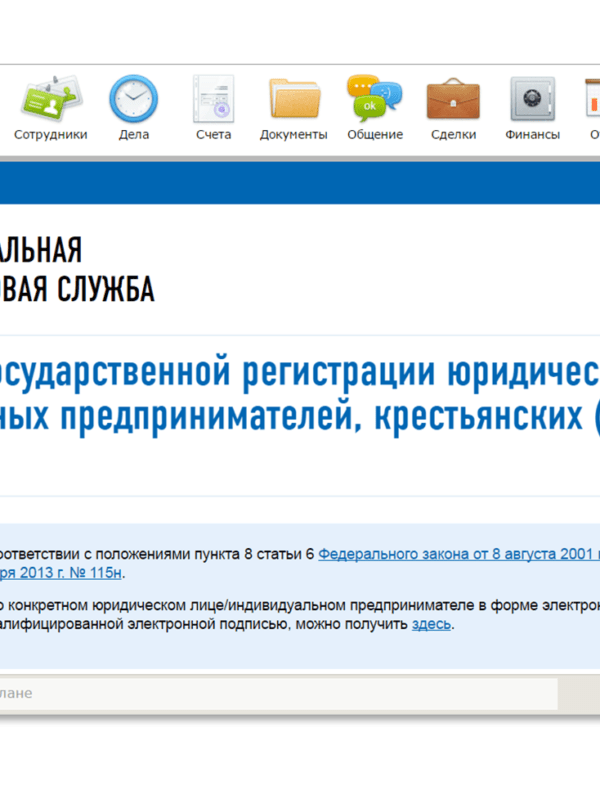Click the СЛУЖБА site header title
The image size is (600, 800).
click(106, 289)
